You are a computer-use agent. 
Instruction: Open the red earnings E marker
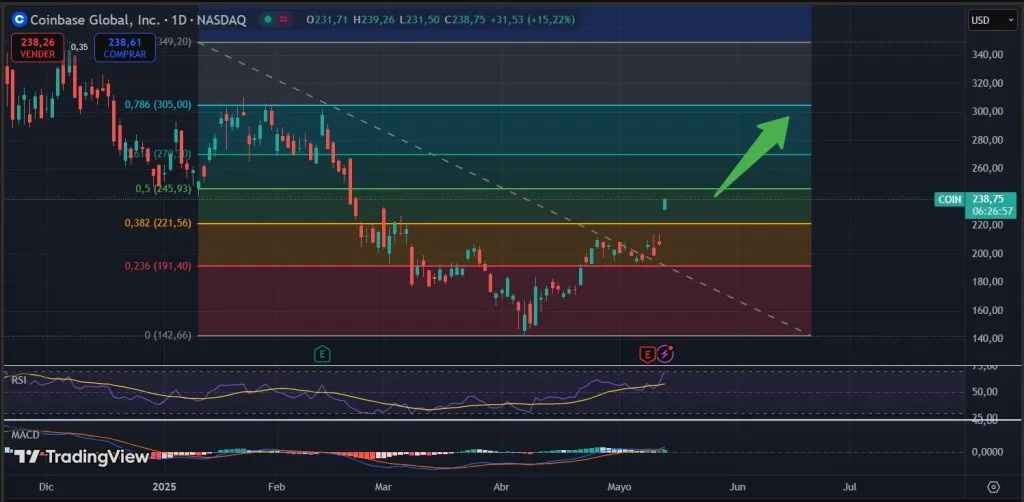[647, 354]
